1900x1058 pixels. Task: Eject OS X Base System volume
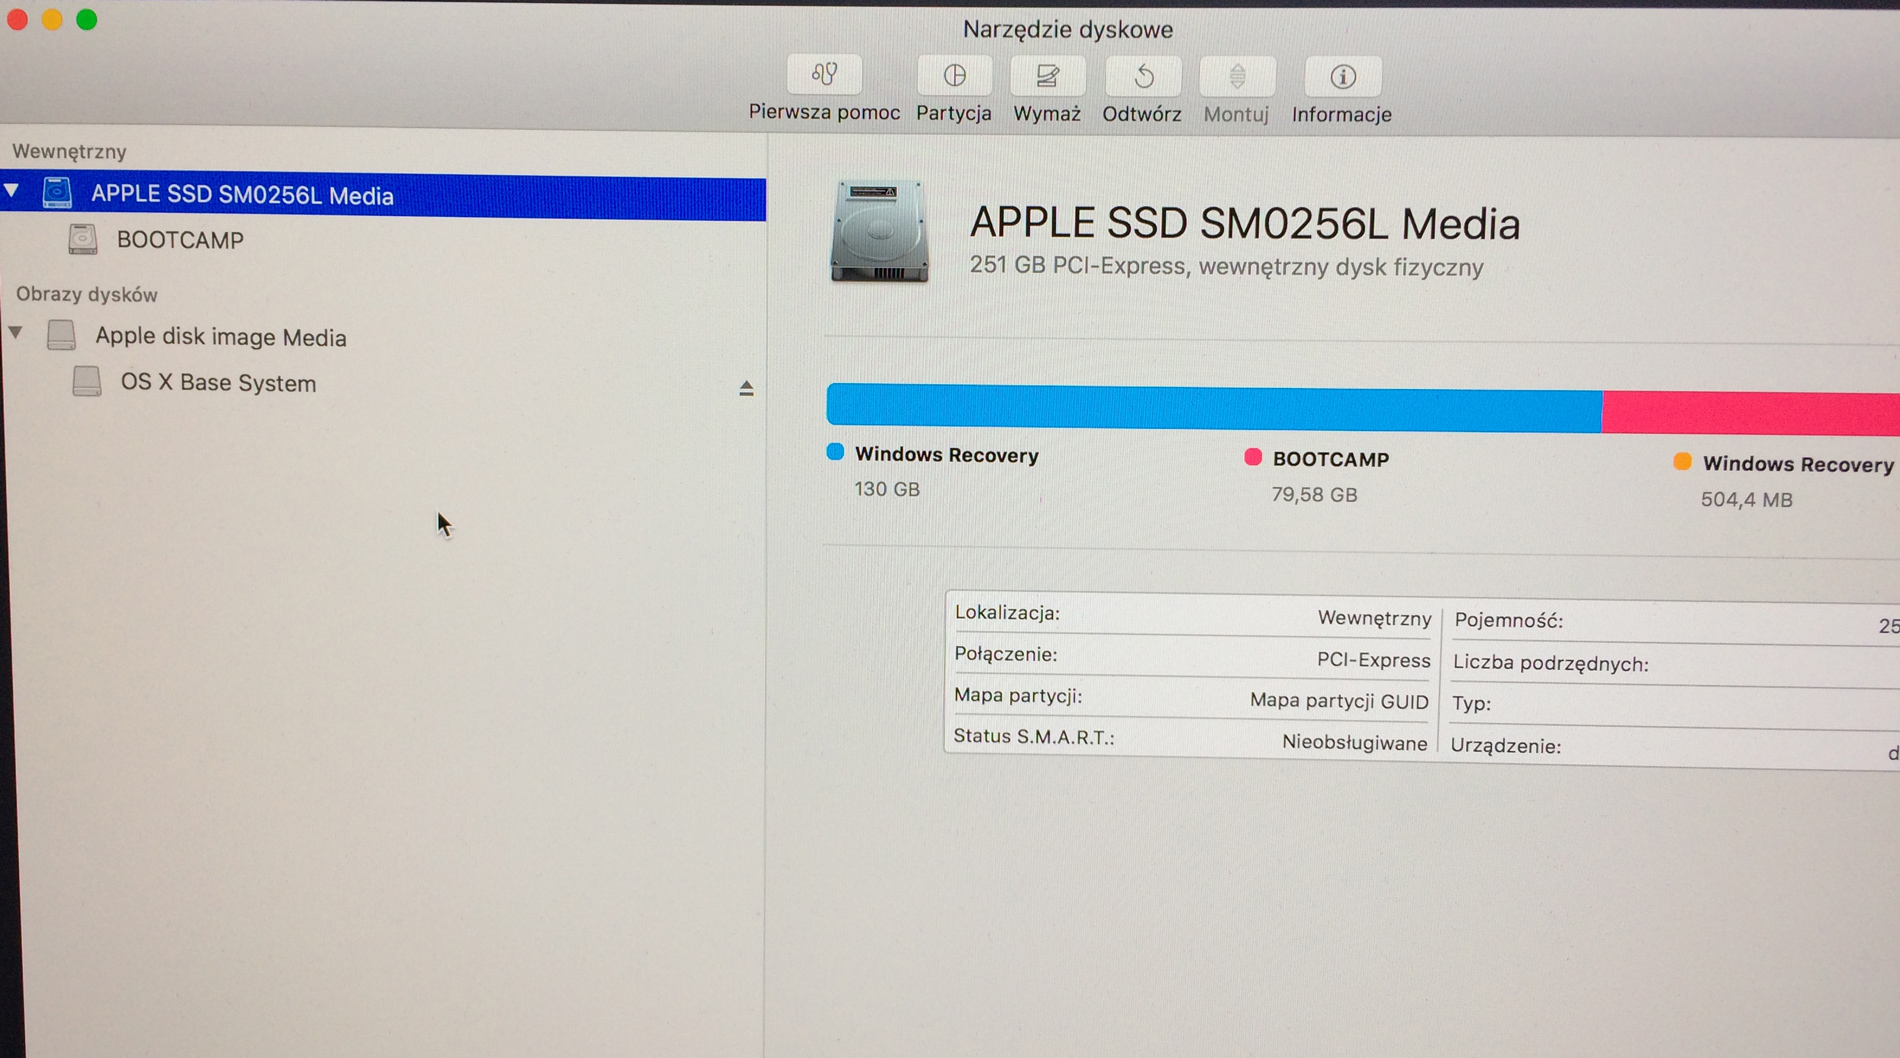pyautogui.click(x=746, y=388)
